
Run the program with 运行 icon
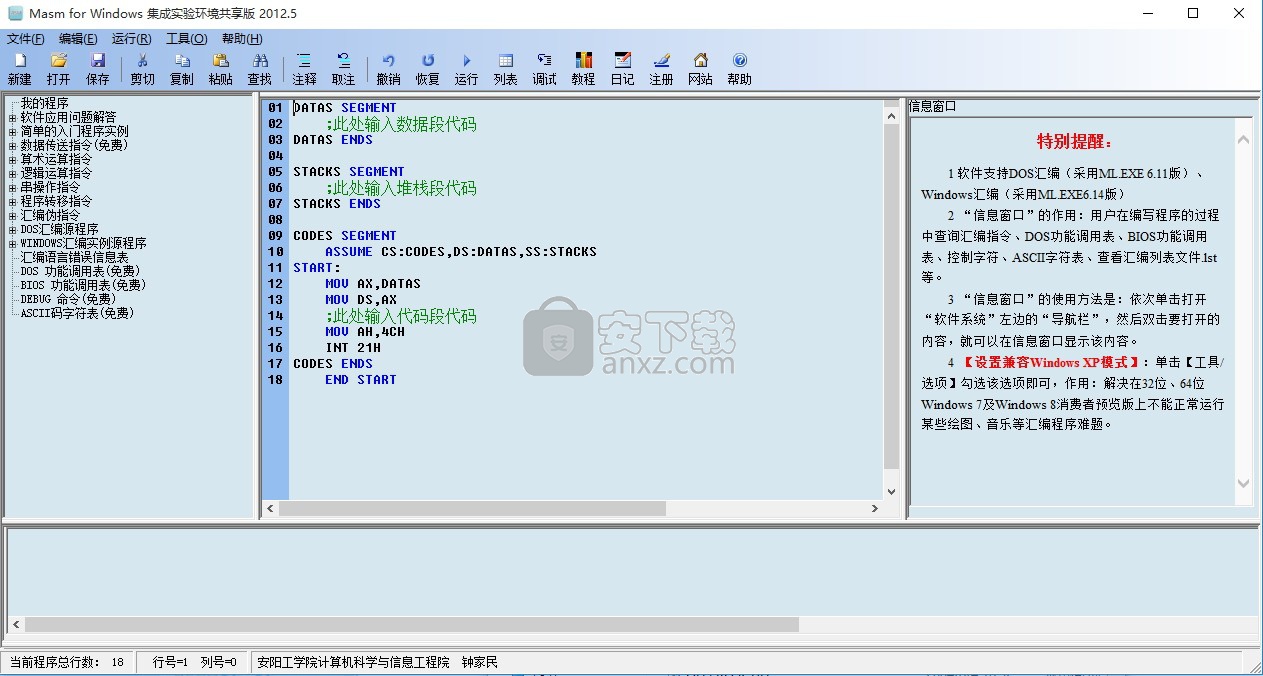466,69
